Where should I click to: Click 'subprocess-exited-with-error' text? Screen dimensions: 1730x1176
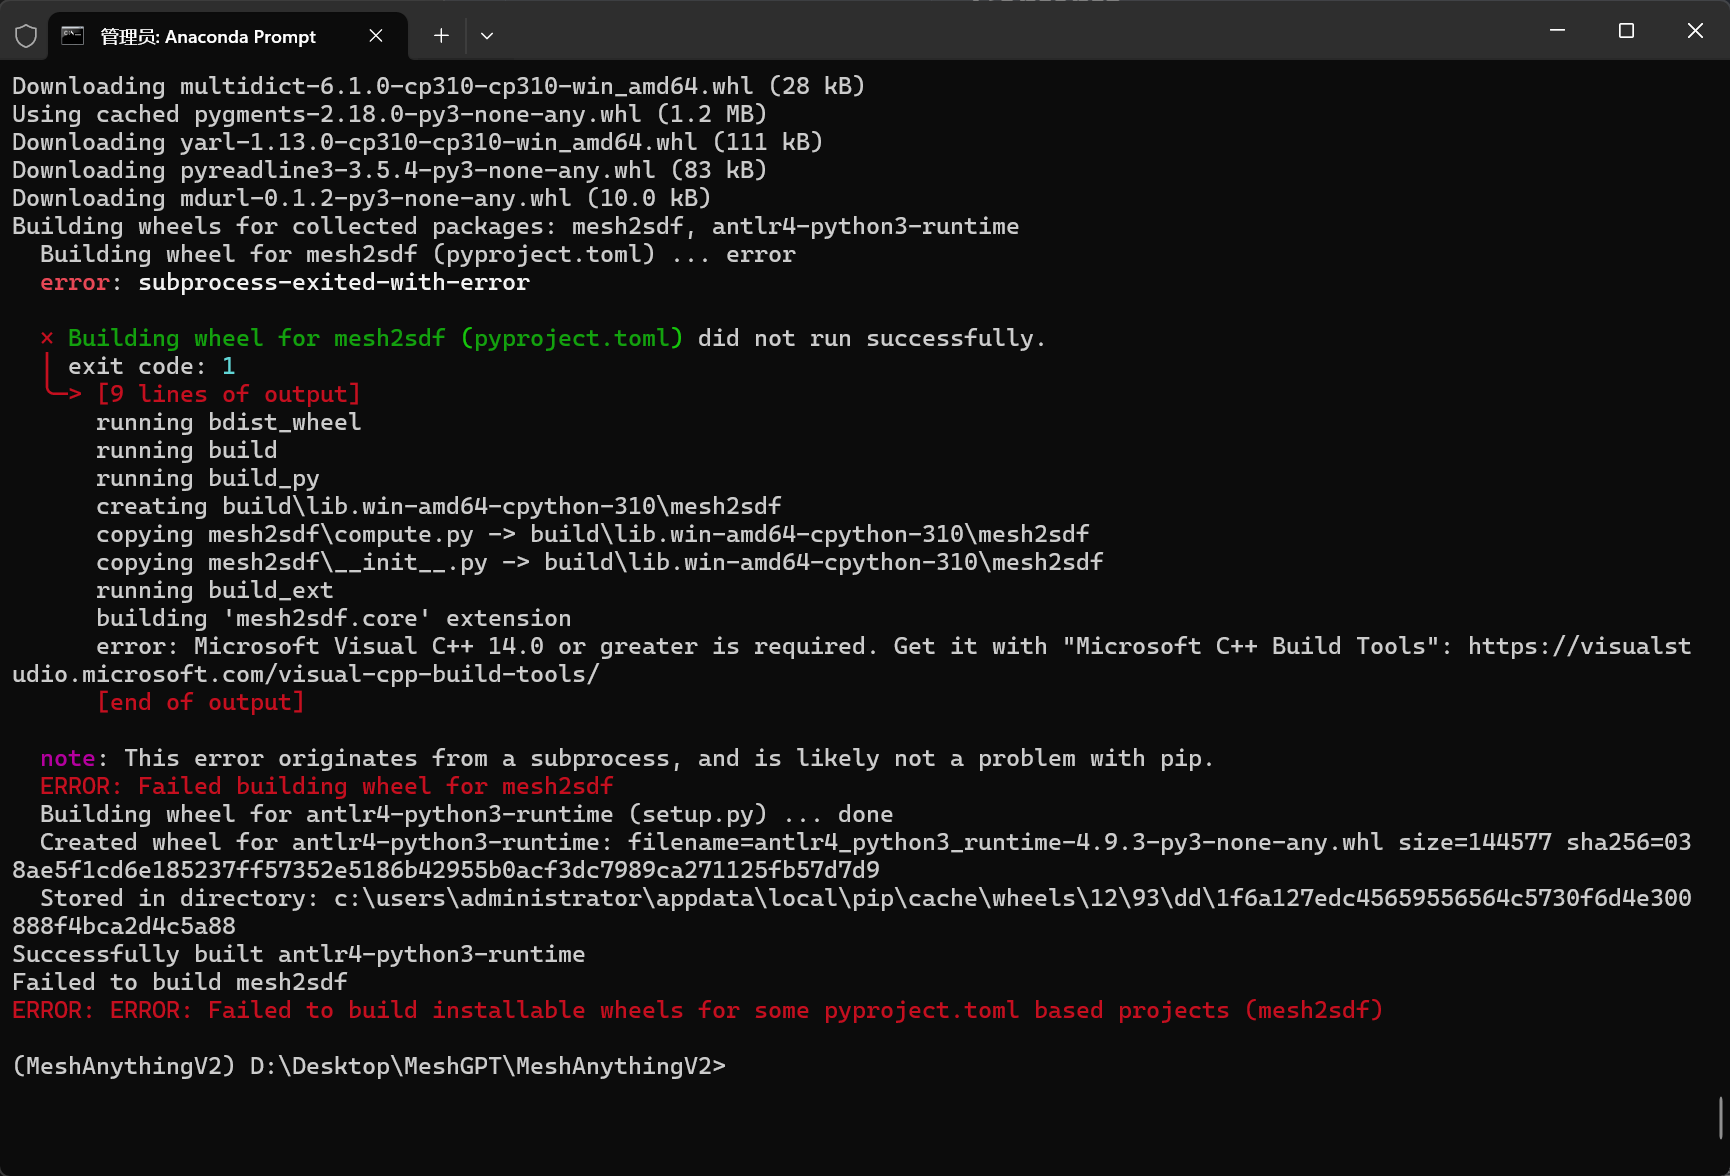pyautogui.click(x=334, y=282)
